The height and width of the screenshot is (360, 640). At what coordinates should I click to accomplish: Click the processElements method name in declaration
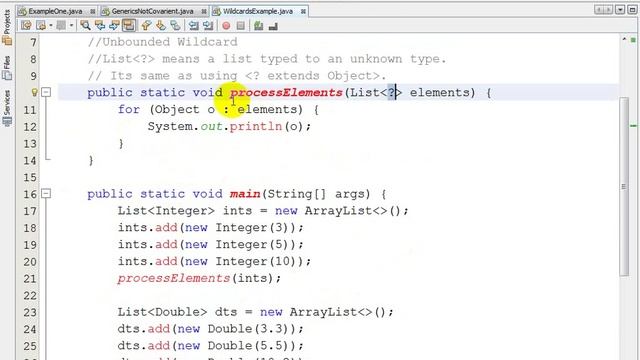click(286, 93)
